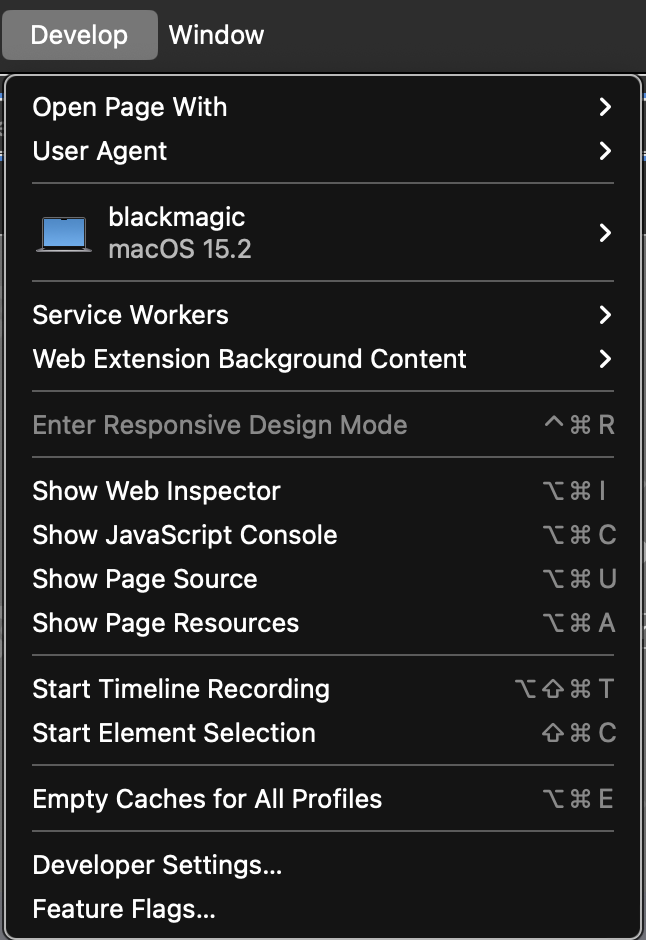Expand the Open Page With submenu arrow
646x940 pixels.
pos(604,107)
